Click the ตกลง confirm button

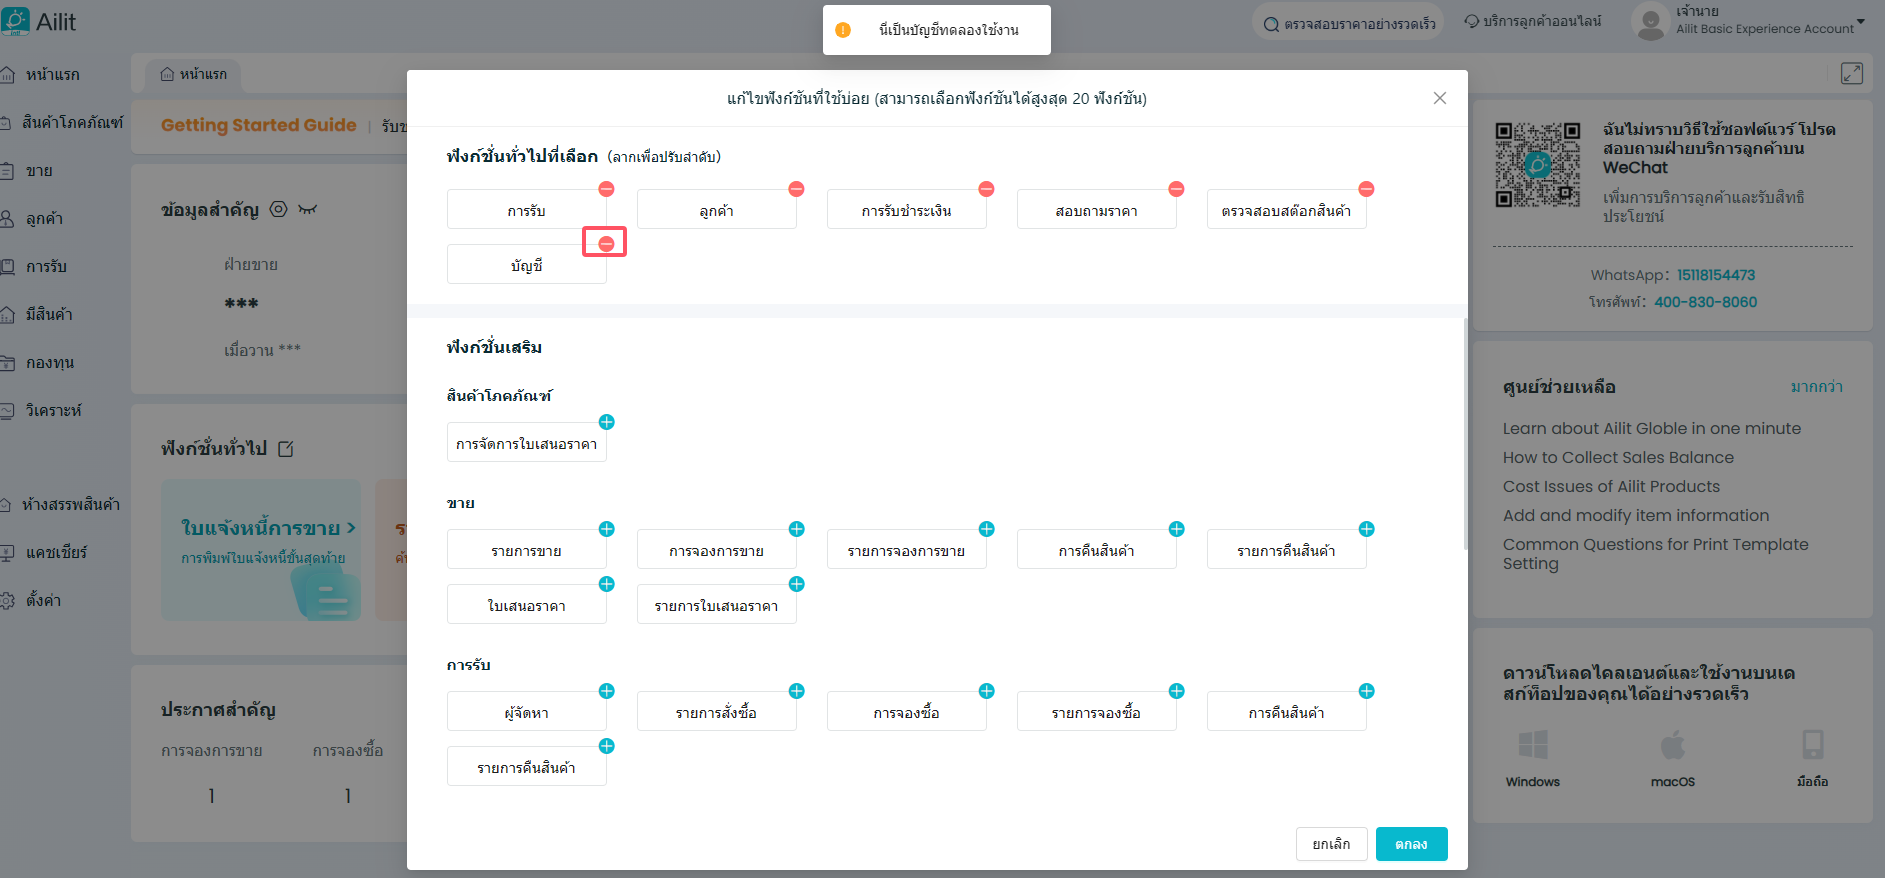point(1411,844)
